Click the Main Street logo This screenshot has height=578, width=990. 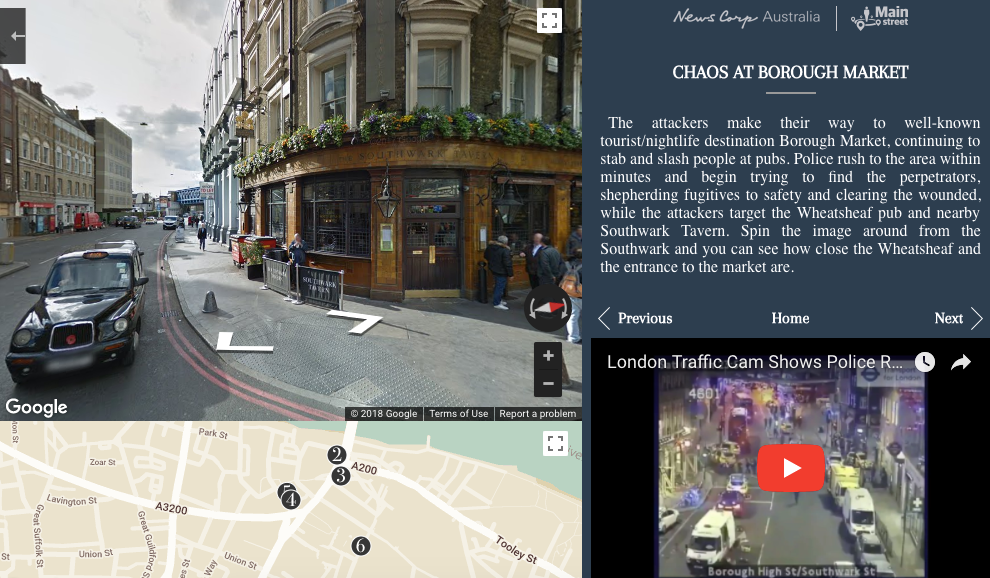pyautogui.click(x=880, y=18)
